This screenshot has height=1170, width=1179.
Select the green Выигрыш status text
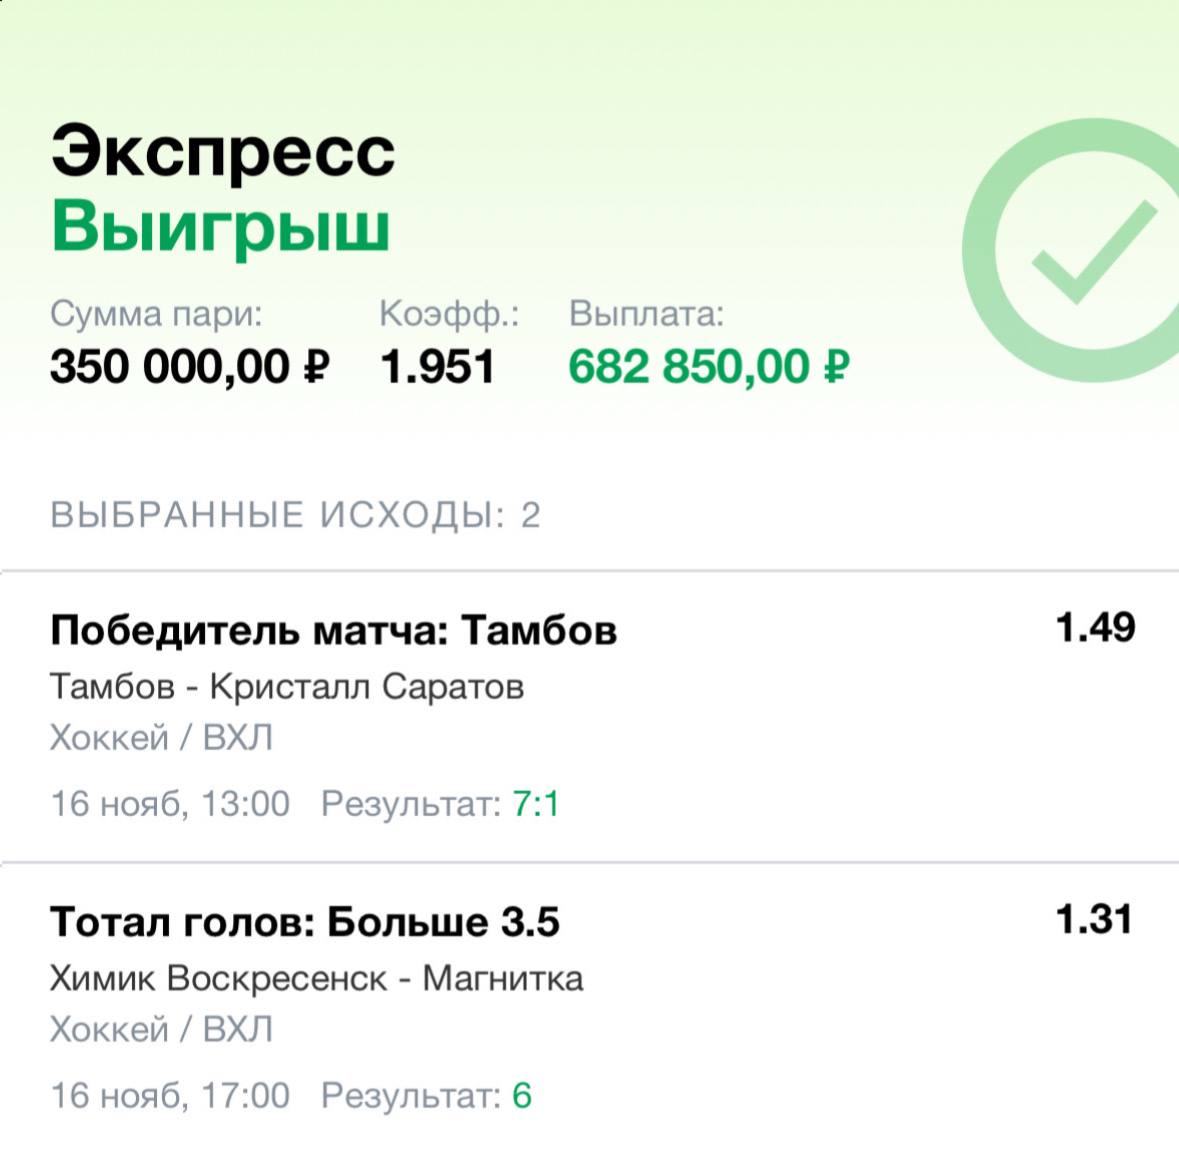click(220, 227)
